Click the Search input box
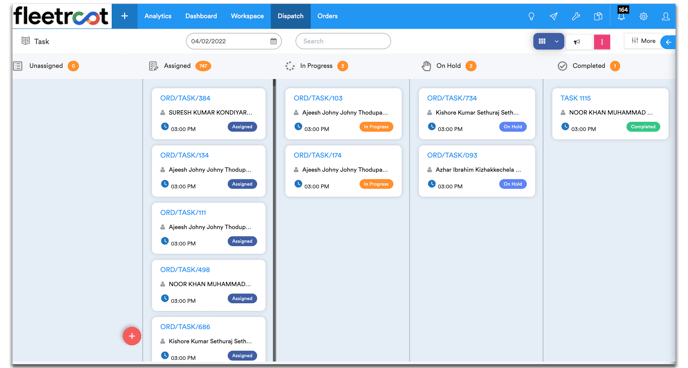The width and height of the screenshot is (688, 368). coord(343,41)
